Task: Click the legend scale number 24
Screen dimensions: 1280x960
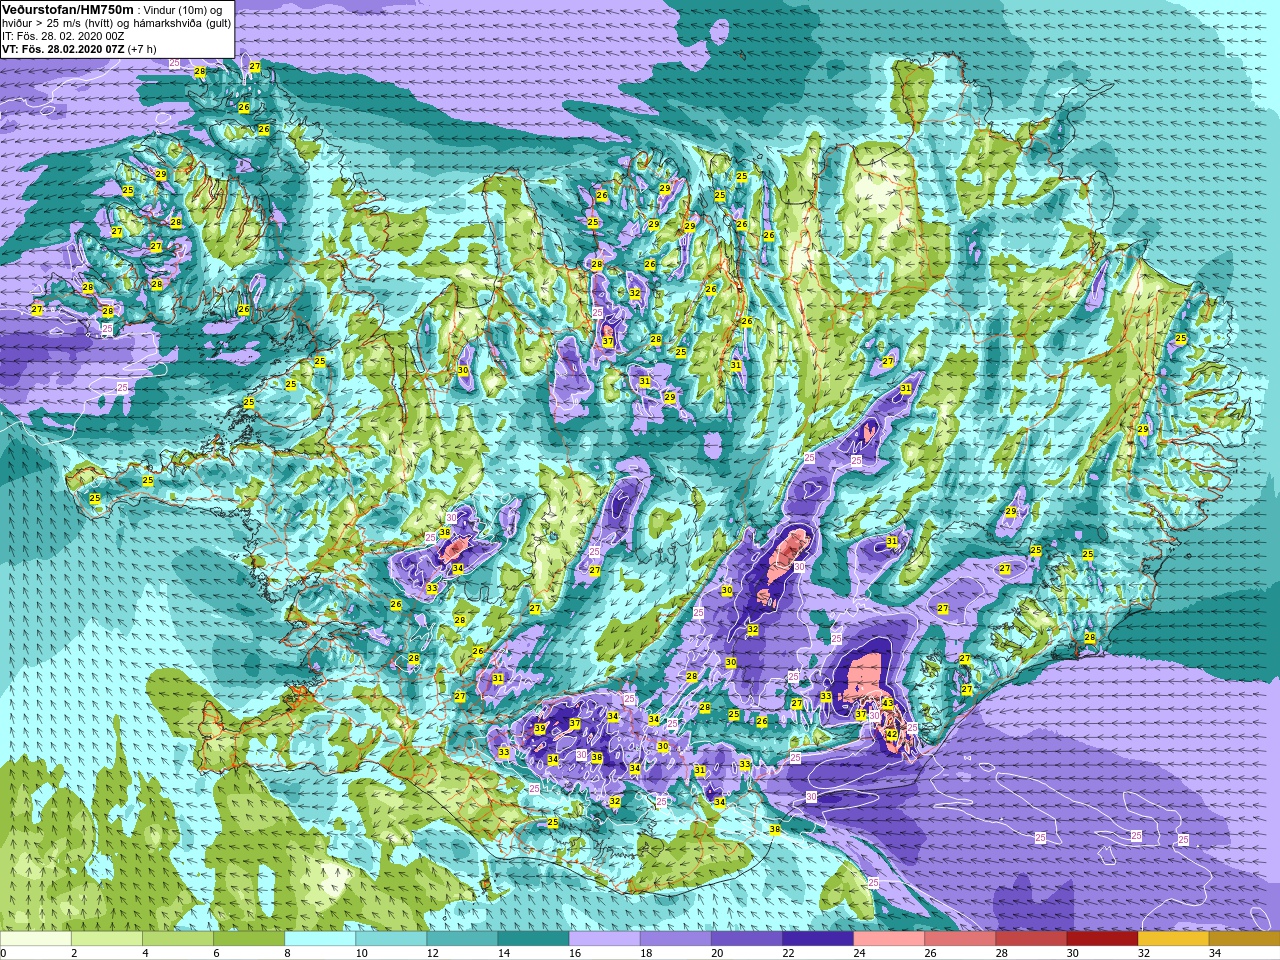Action: pyautogui.click(x=859, y=953)
